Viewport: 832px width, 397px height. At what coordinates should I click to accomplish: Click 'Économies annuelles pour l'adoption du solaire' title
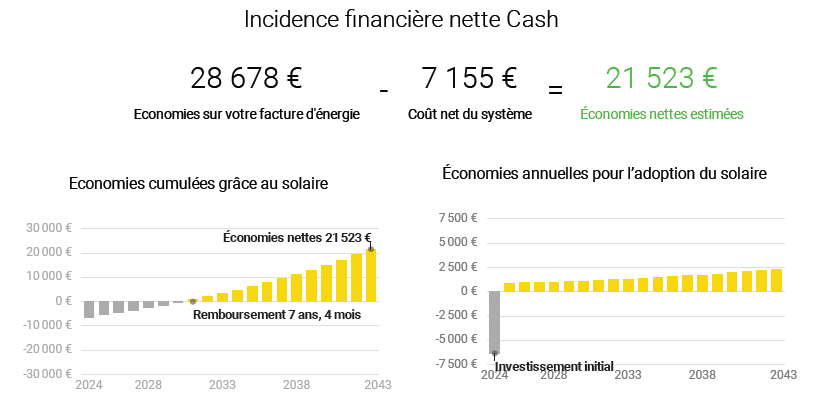click(604, 174)
